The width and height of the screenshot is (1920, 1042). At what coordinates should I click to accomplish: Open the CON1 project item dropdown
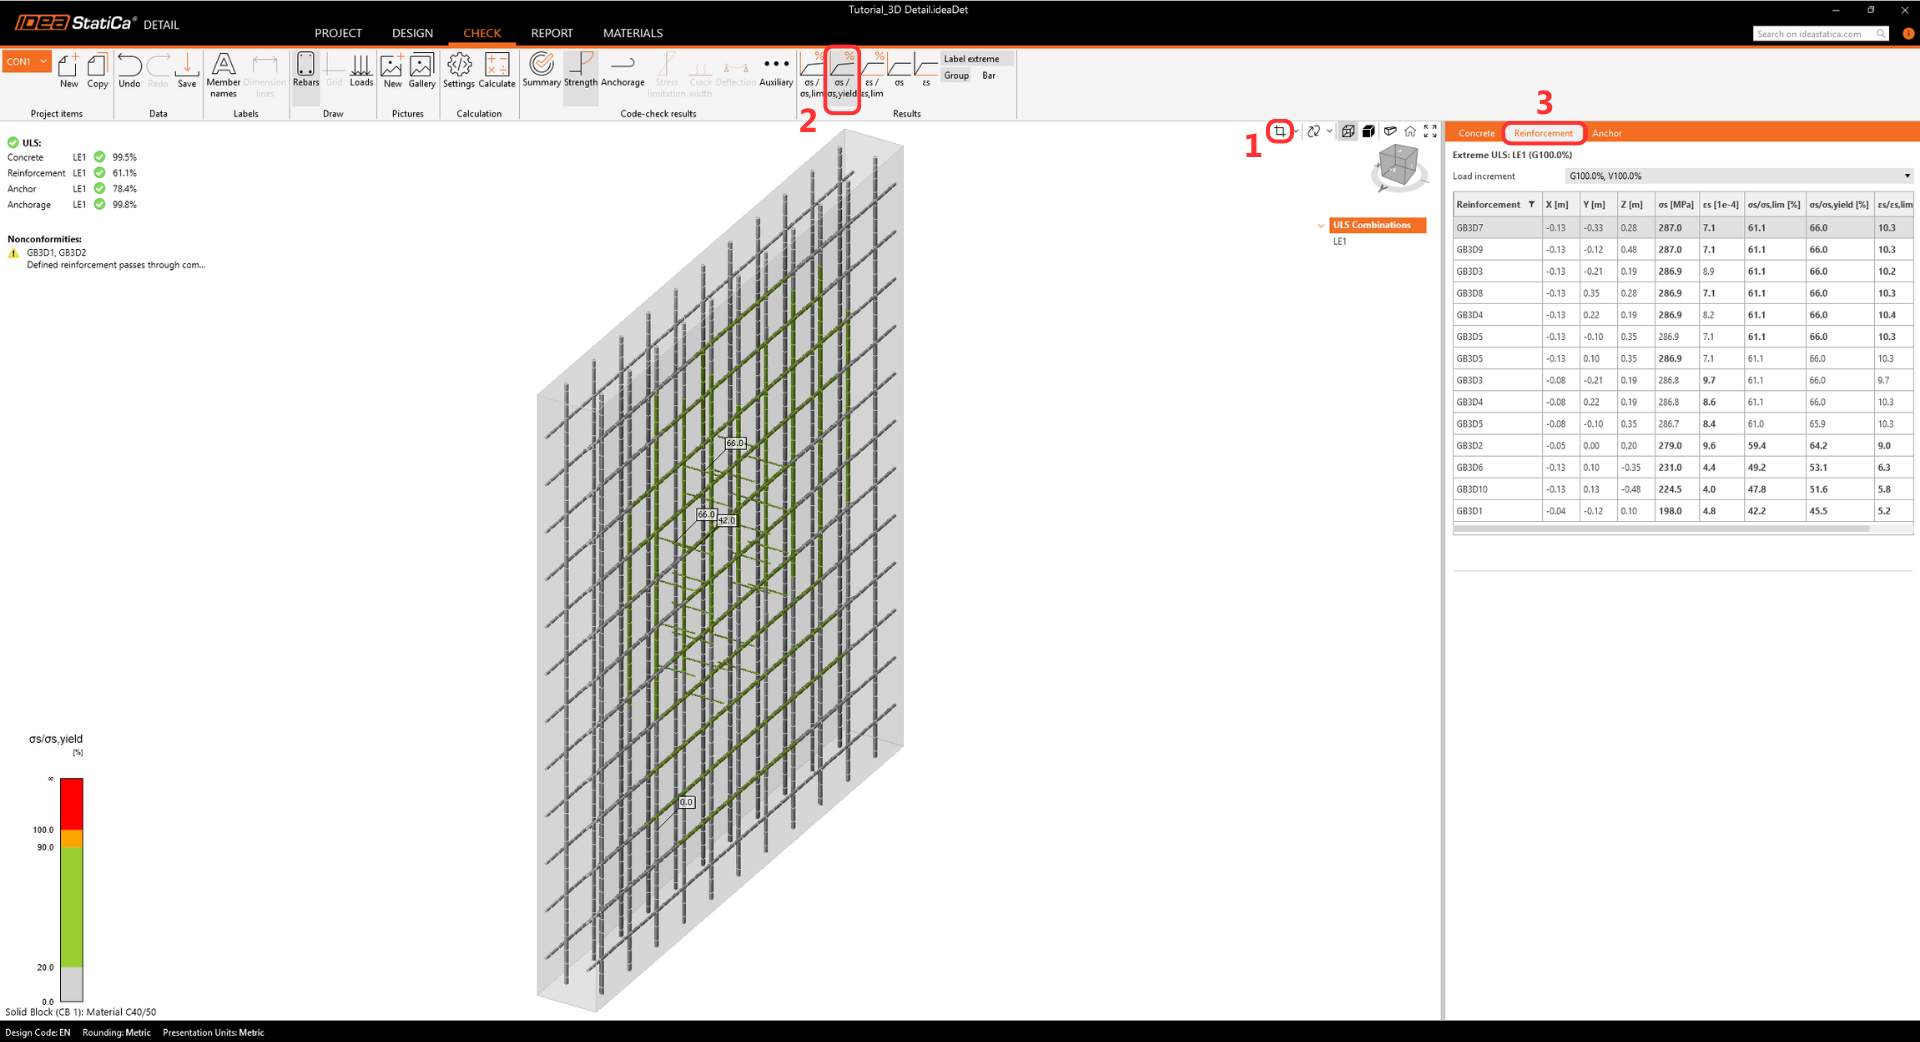pos(26,62)
